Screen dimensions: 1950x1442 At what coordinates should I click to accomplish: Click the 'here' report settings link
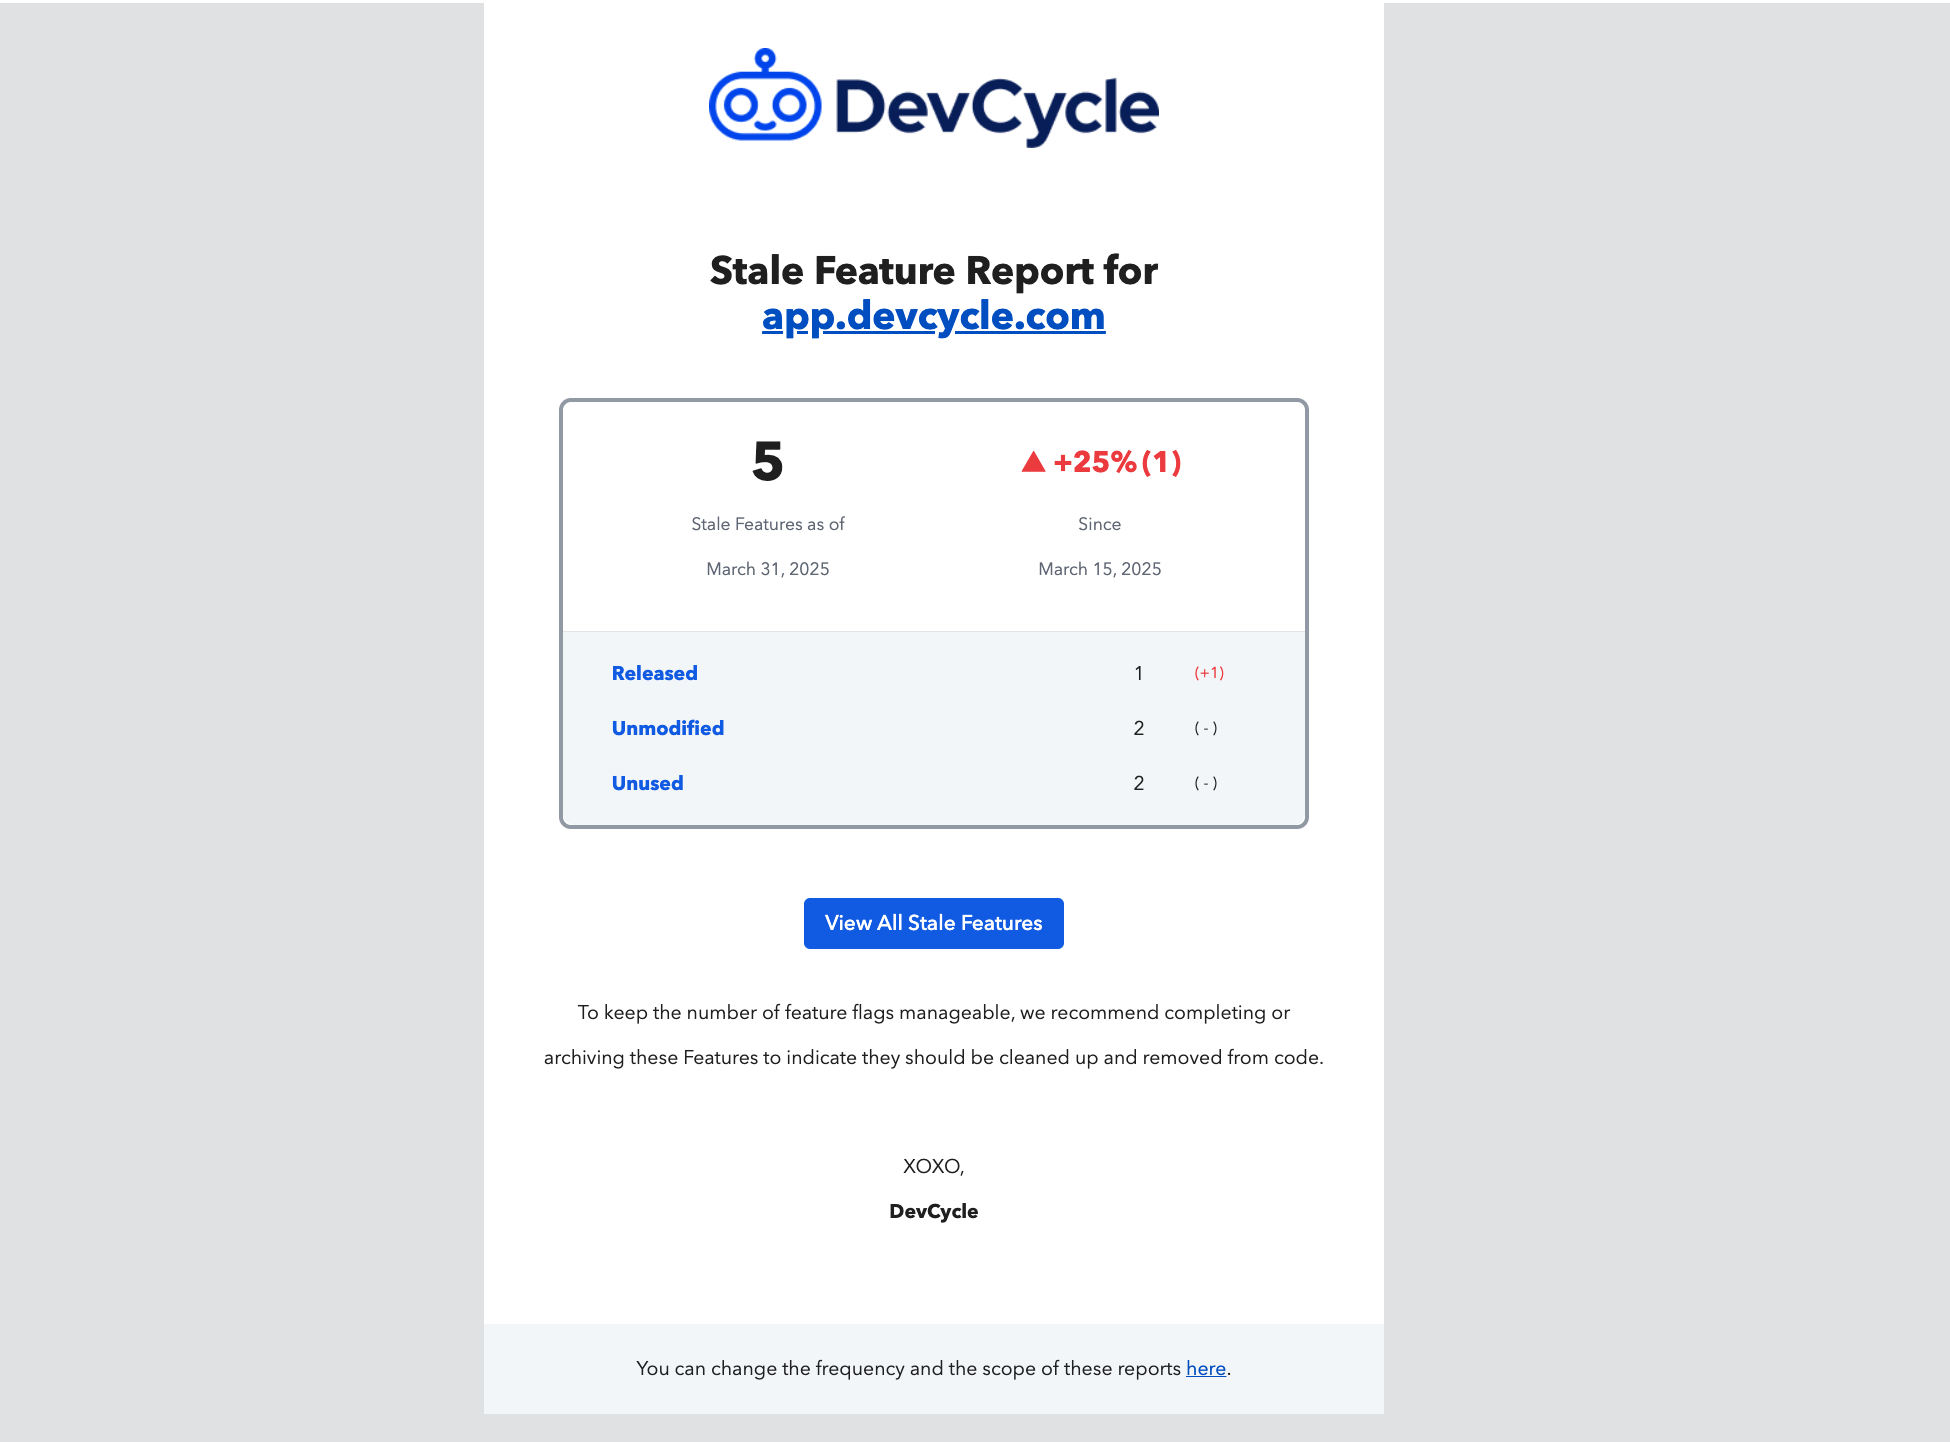[1205, 1368]
